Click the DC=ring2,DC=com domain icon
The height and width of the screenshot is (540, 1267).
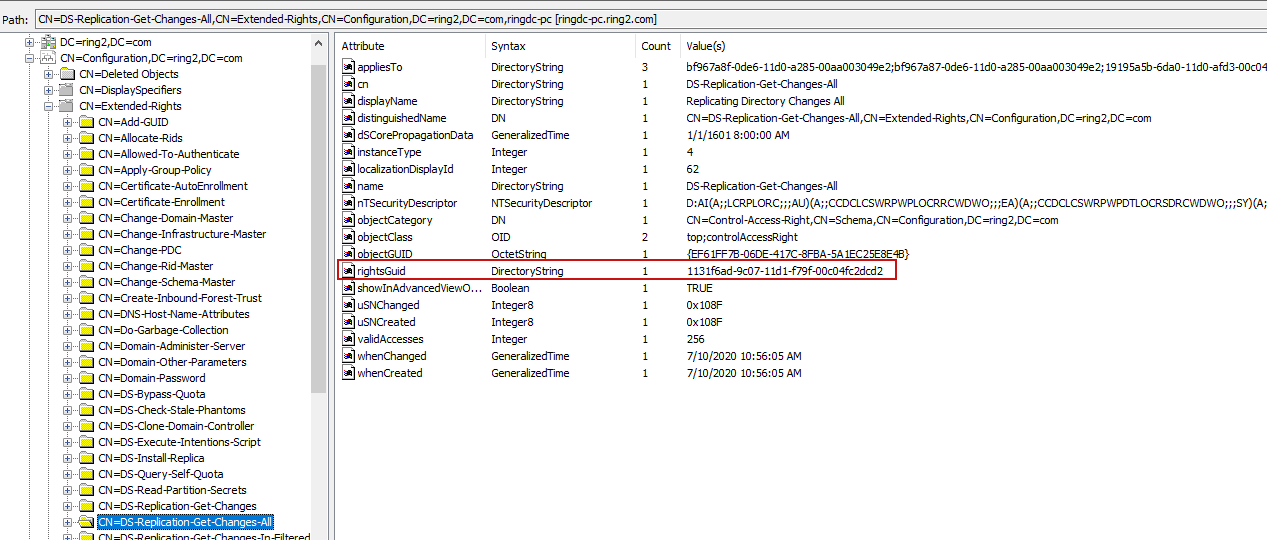[x=48, y=42]
